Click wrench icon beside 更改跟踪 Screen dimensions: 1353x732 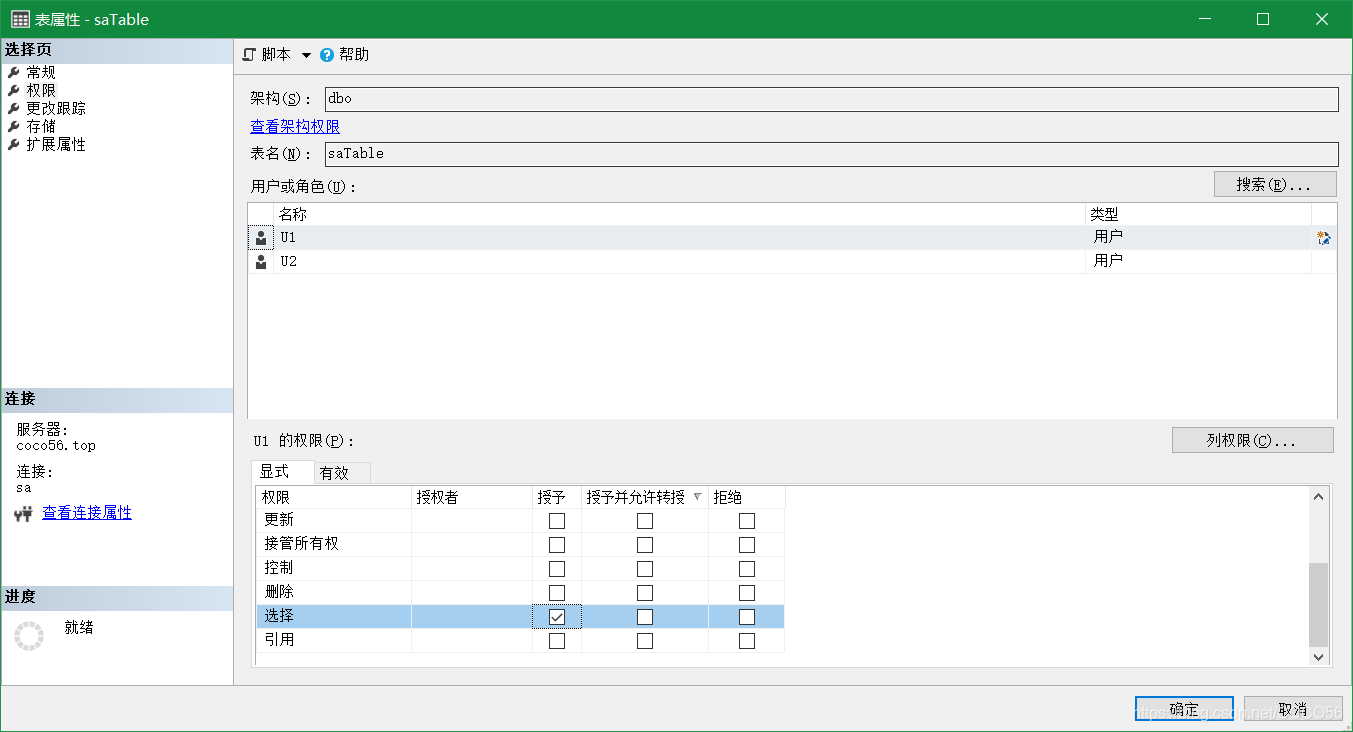[x=13, y=109]
